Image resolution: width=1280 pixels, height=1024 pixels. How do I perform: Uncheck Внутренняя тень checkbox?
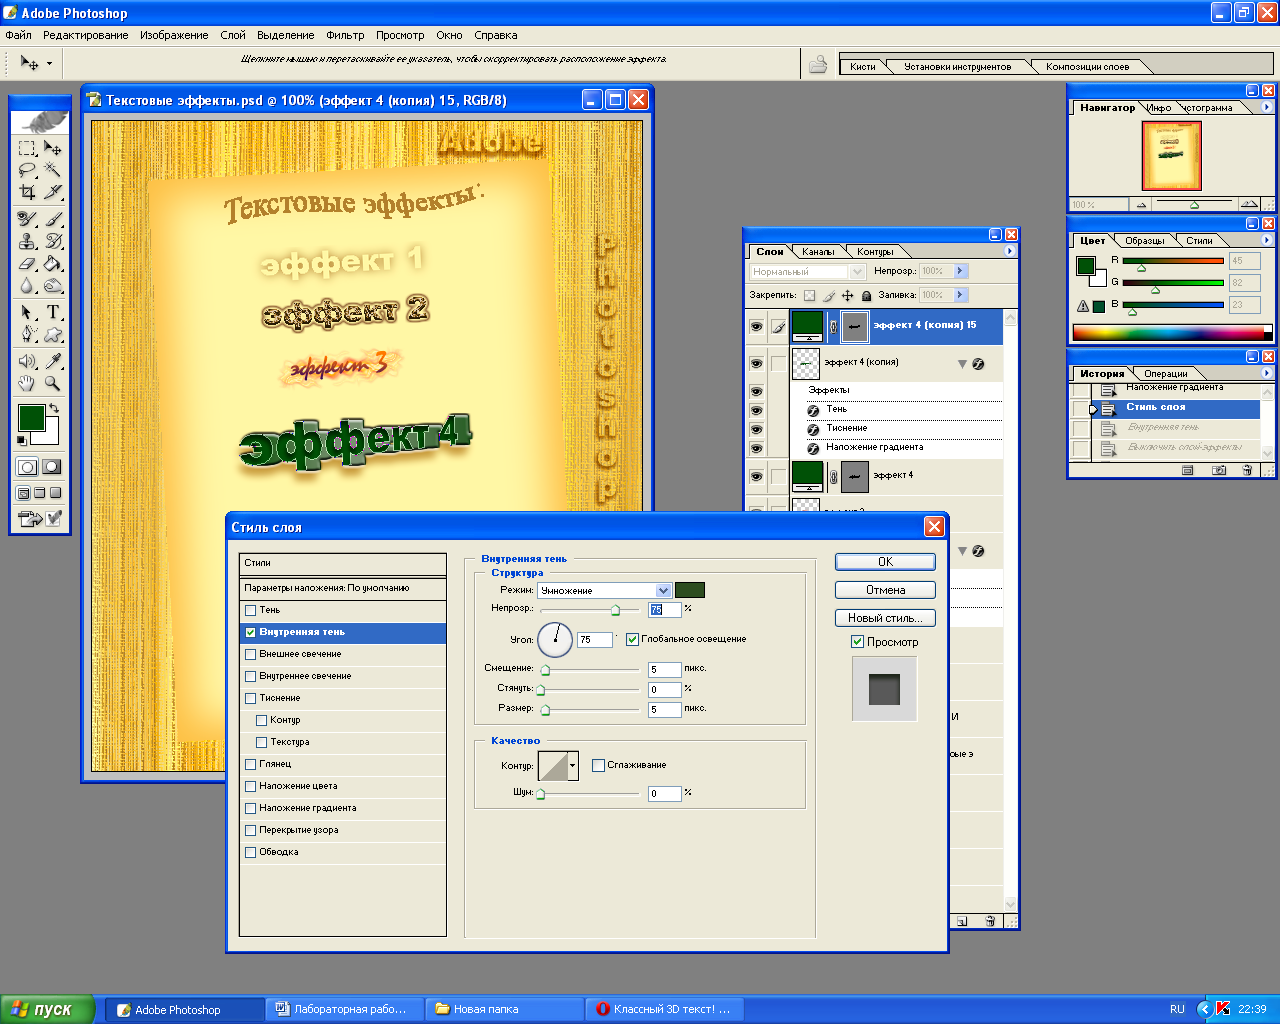251,632
